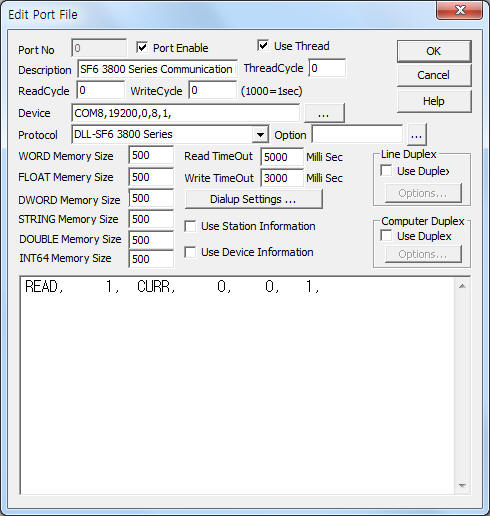Click the scroll up arrow in text area
490x516 pixels.
(462, 286)
